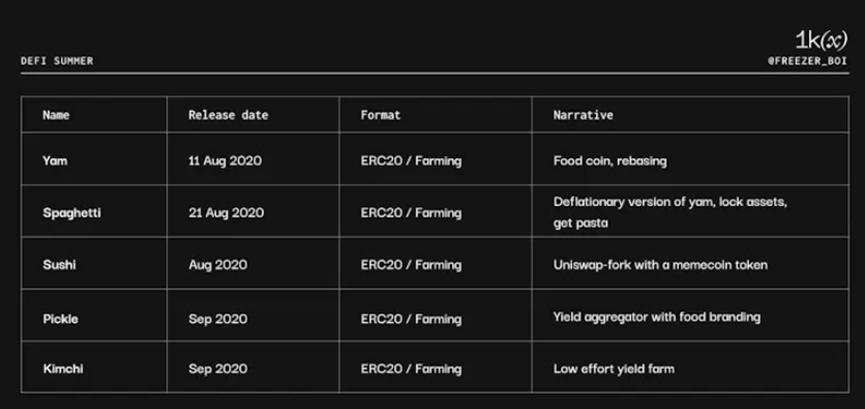Click the 21 Aug 2020 release date
Image resolution: width=865 pixels, height=409 pixels.
point(226,213)
